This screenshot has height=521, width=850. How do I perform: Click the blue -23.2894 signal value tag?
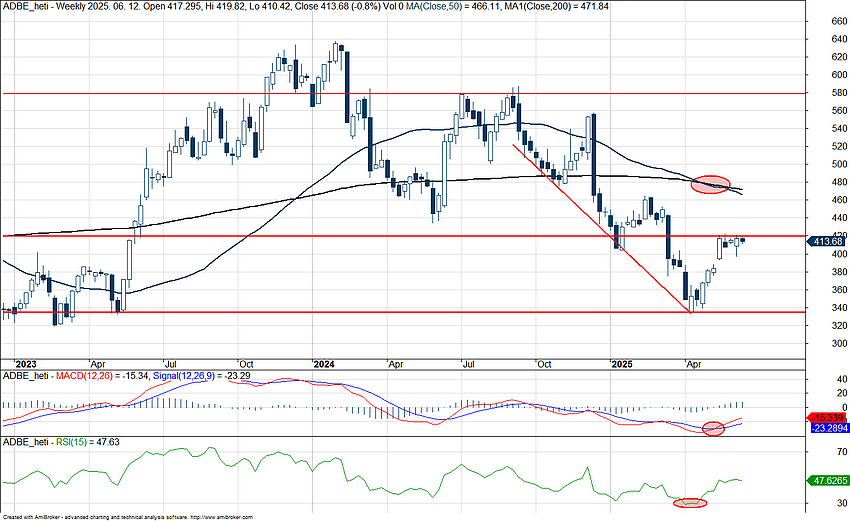(x=829, y=428)
